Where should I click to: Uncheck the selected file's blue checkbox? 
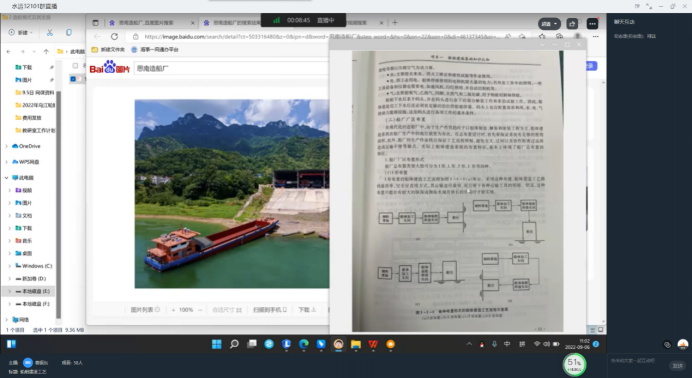(73, 79)
